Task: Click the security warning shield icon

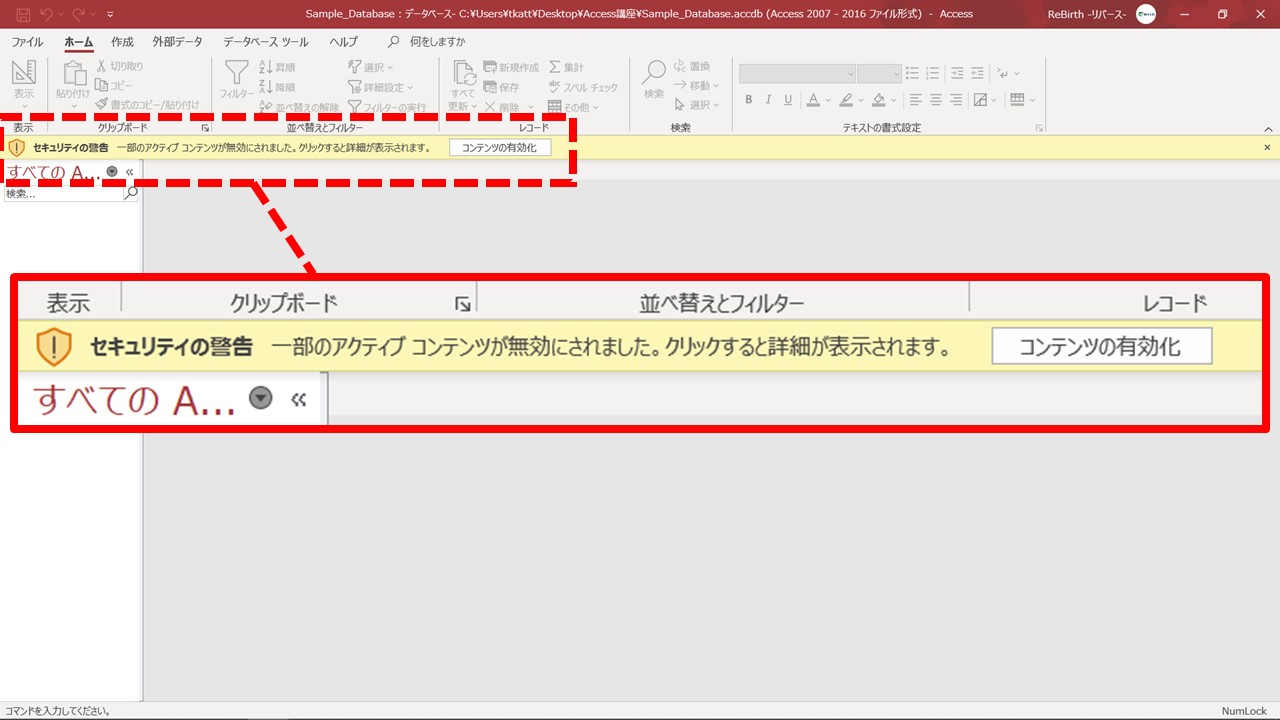Action: pos(16,147)
